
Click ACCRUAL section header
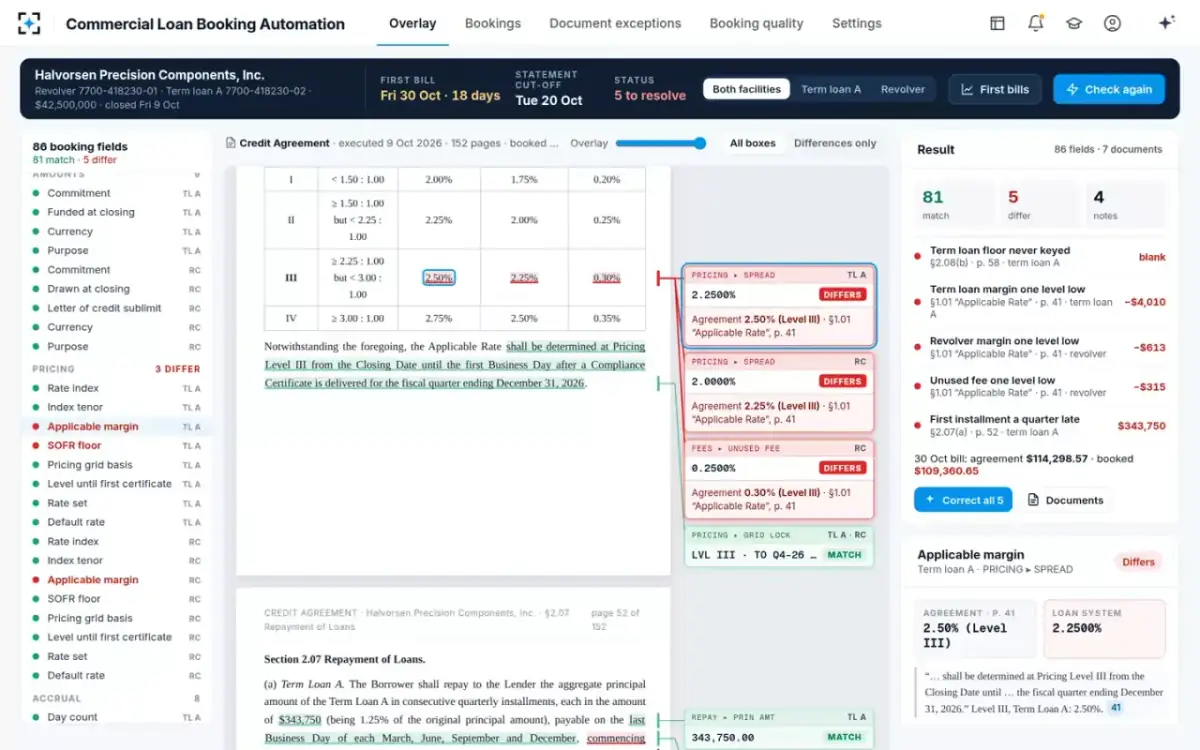click(117, 699)
